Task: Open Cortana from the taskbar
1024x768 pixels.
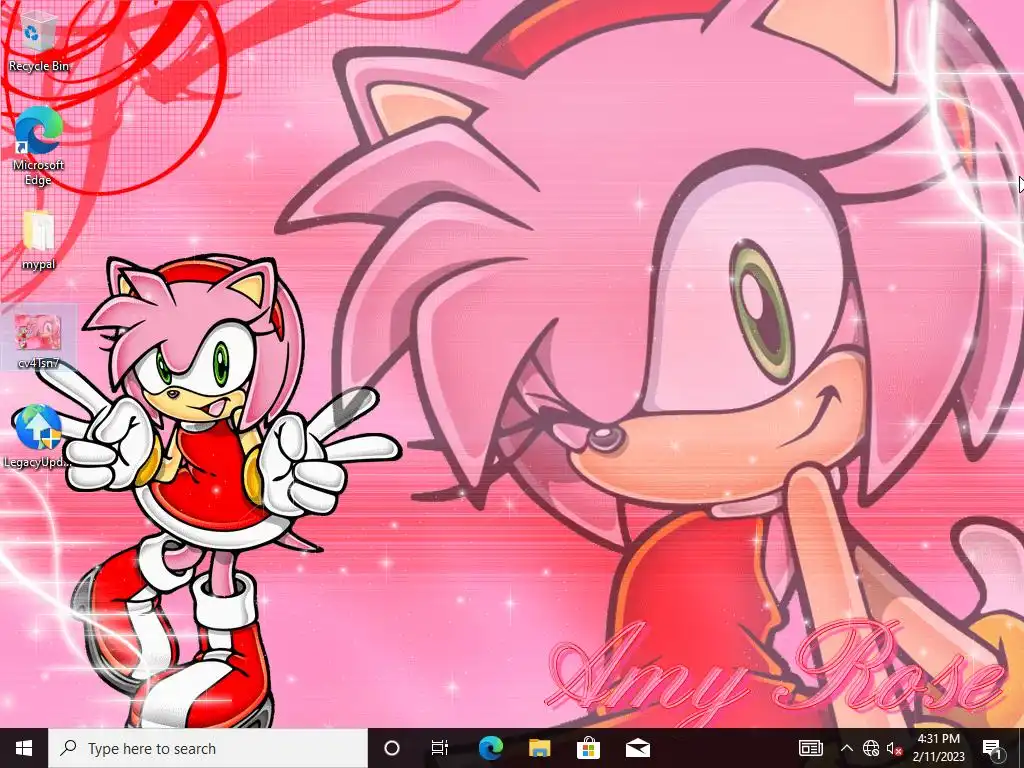Action: click(x=392, y=748)
